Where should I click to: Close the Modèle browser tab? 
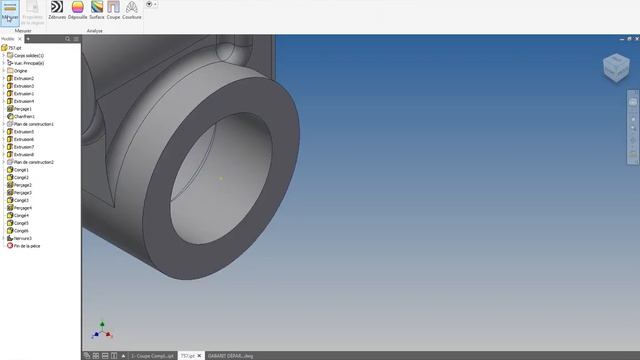click(x=20, y=39)
